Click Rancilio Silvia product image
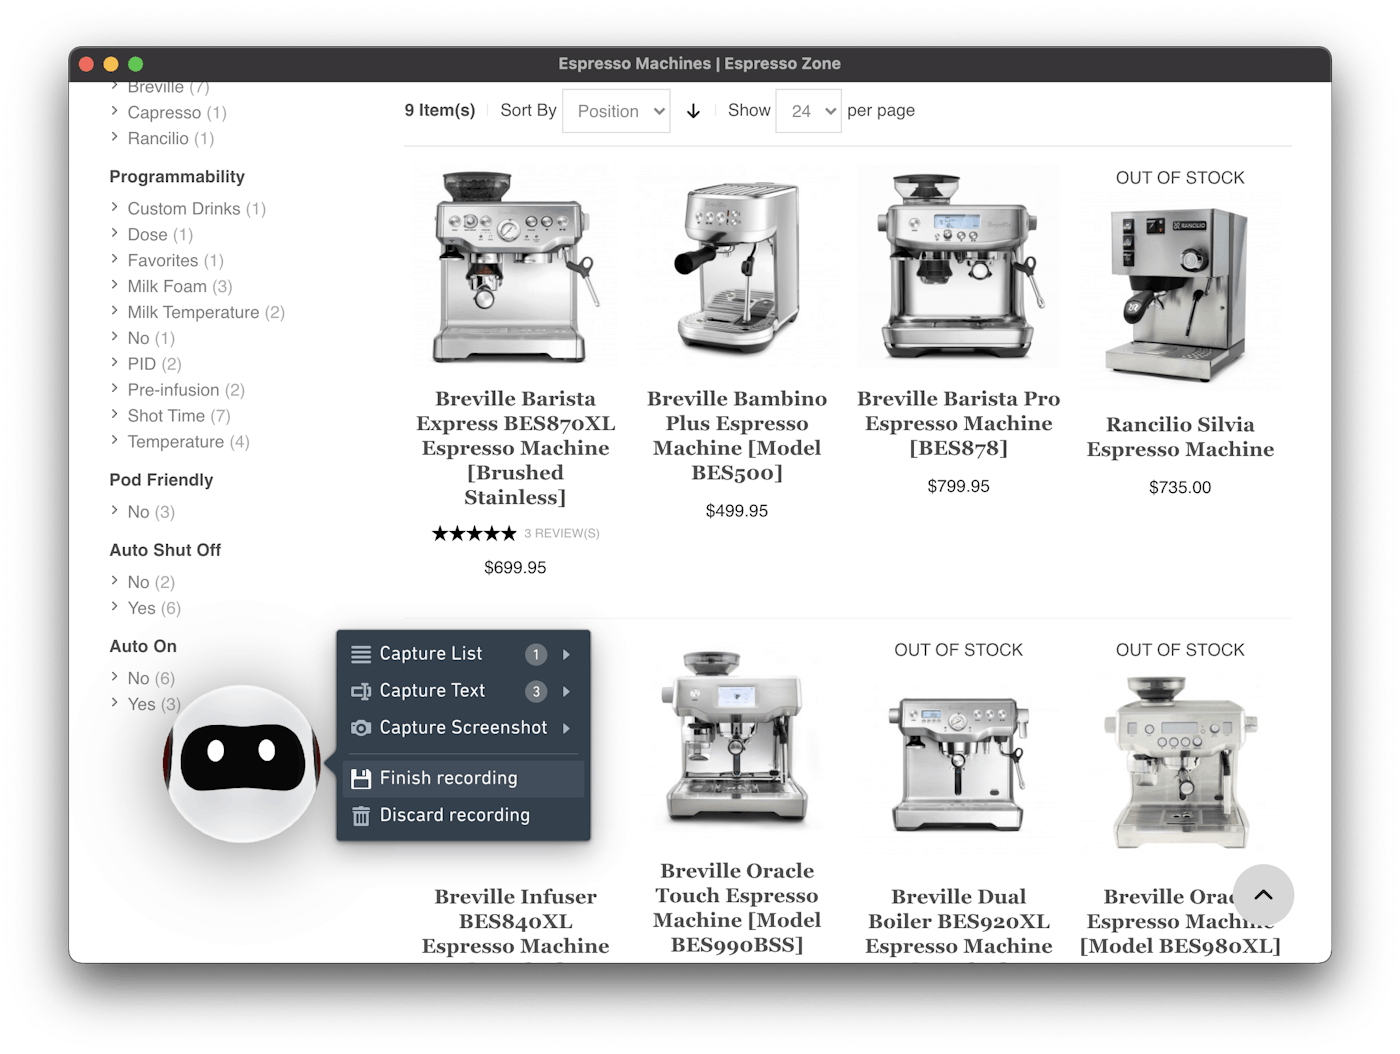Viewport: 1400px width, 1054px height. click(x=1180, y=294)
